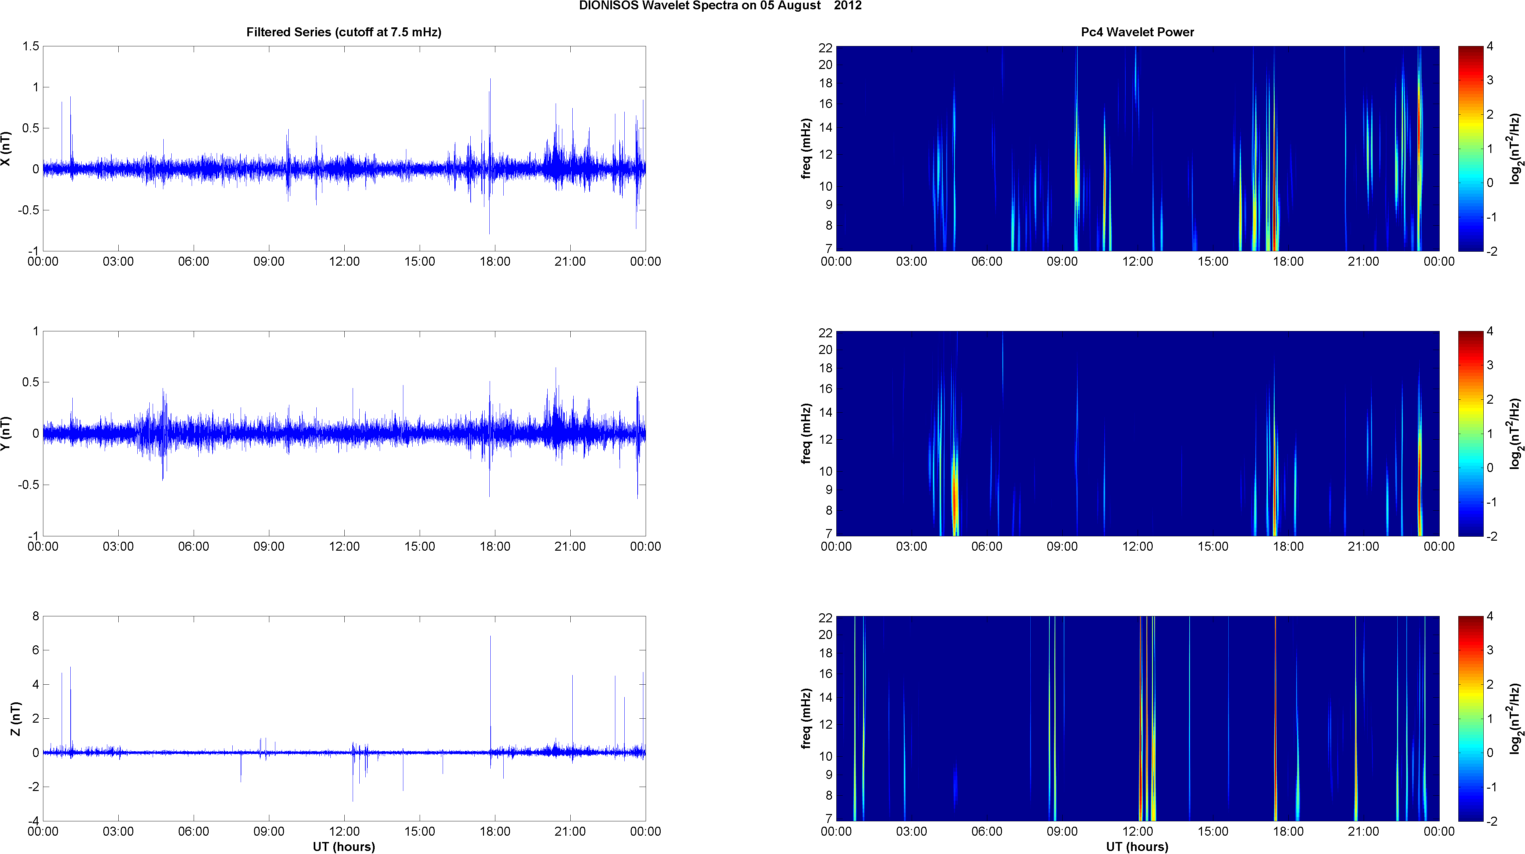Click the X (nT) axis label
Image resolution: width=1525 pixels, height=854 pixels.
pos(6,149)
